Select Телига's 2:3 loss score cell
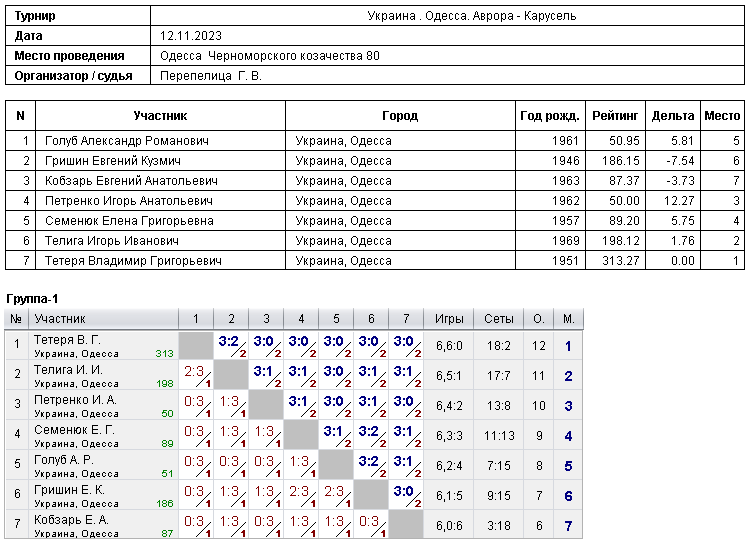This screenshot has width=750, height=544. [196, 376]
